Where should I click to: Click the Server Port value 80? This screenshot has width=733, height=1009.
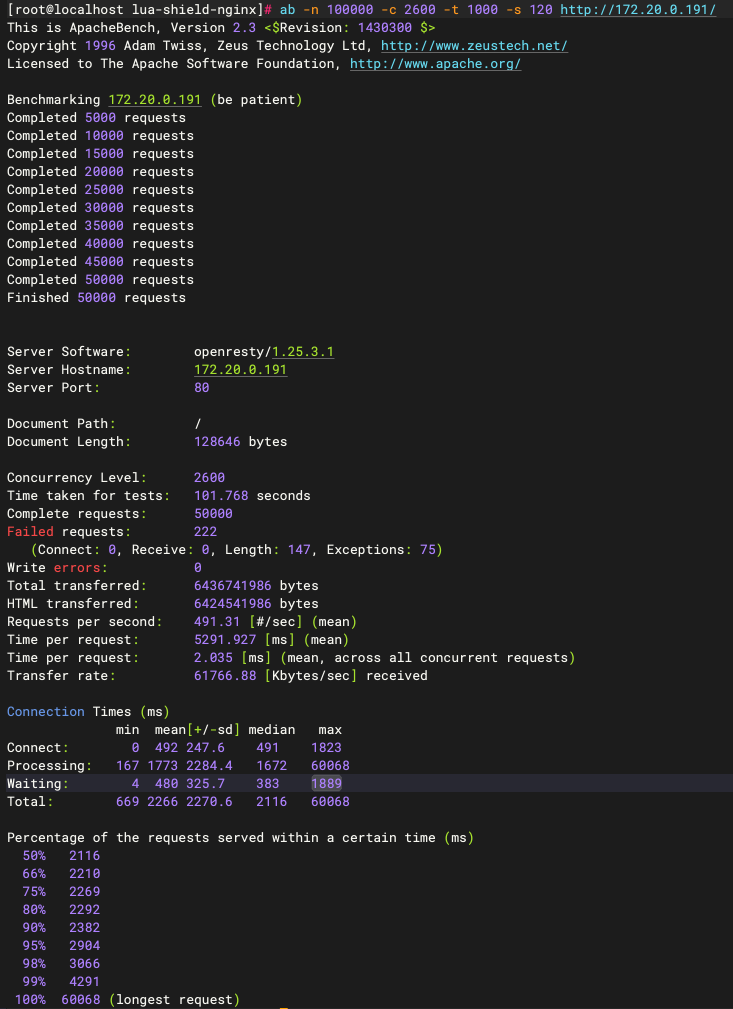[x=202, y=388]
